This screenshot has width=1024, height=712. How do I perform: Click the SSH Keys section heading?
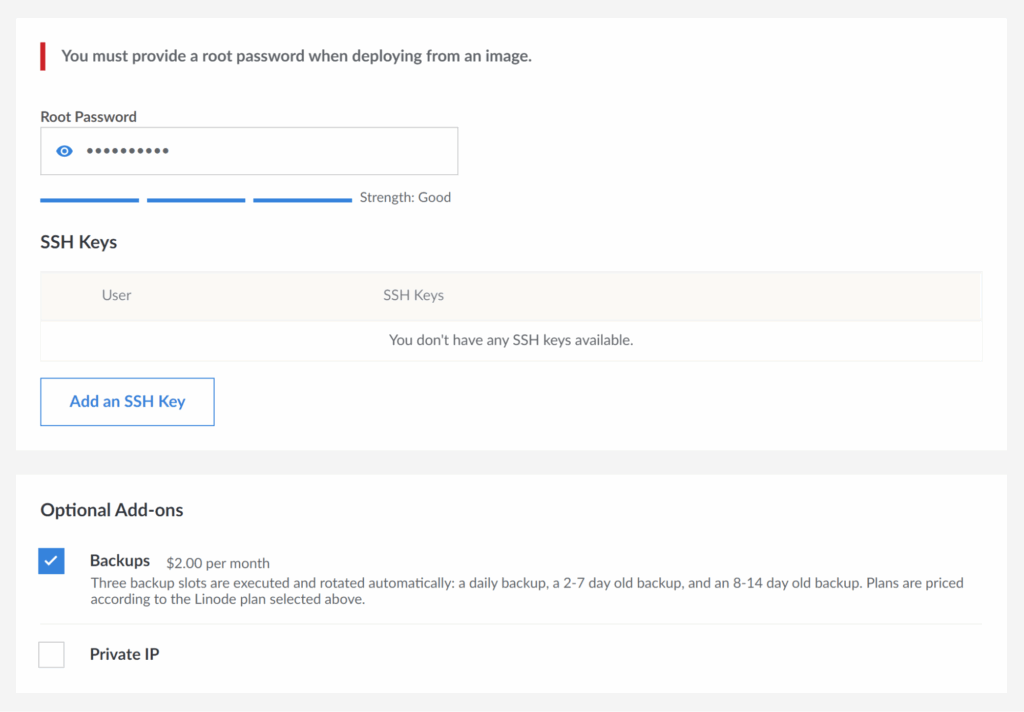coord(78,242)
